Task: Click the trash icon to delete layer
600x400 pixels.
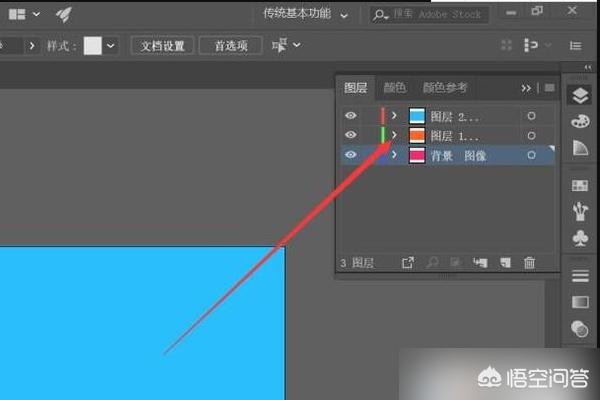Action: 530,263
